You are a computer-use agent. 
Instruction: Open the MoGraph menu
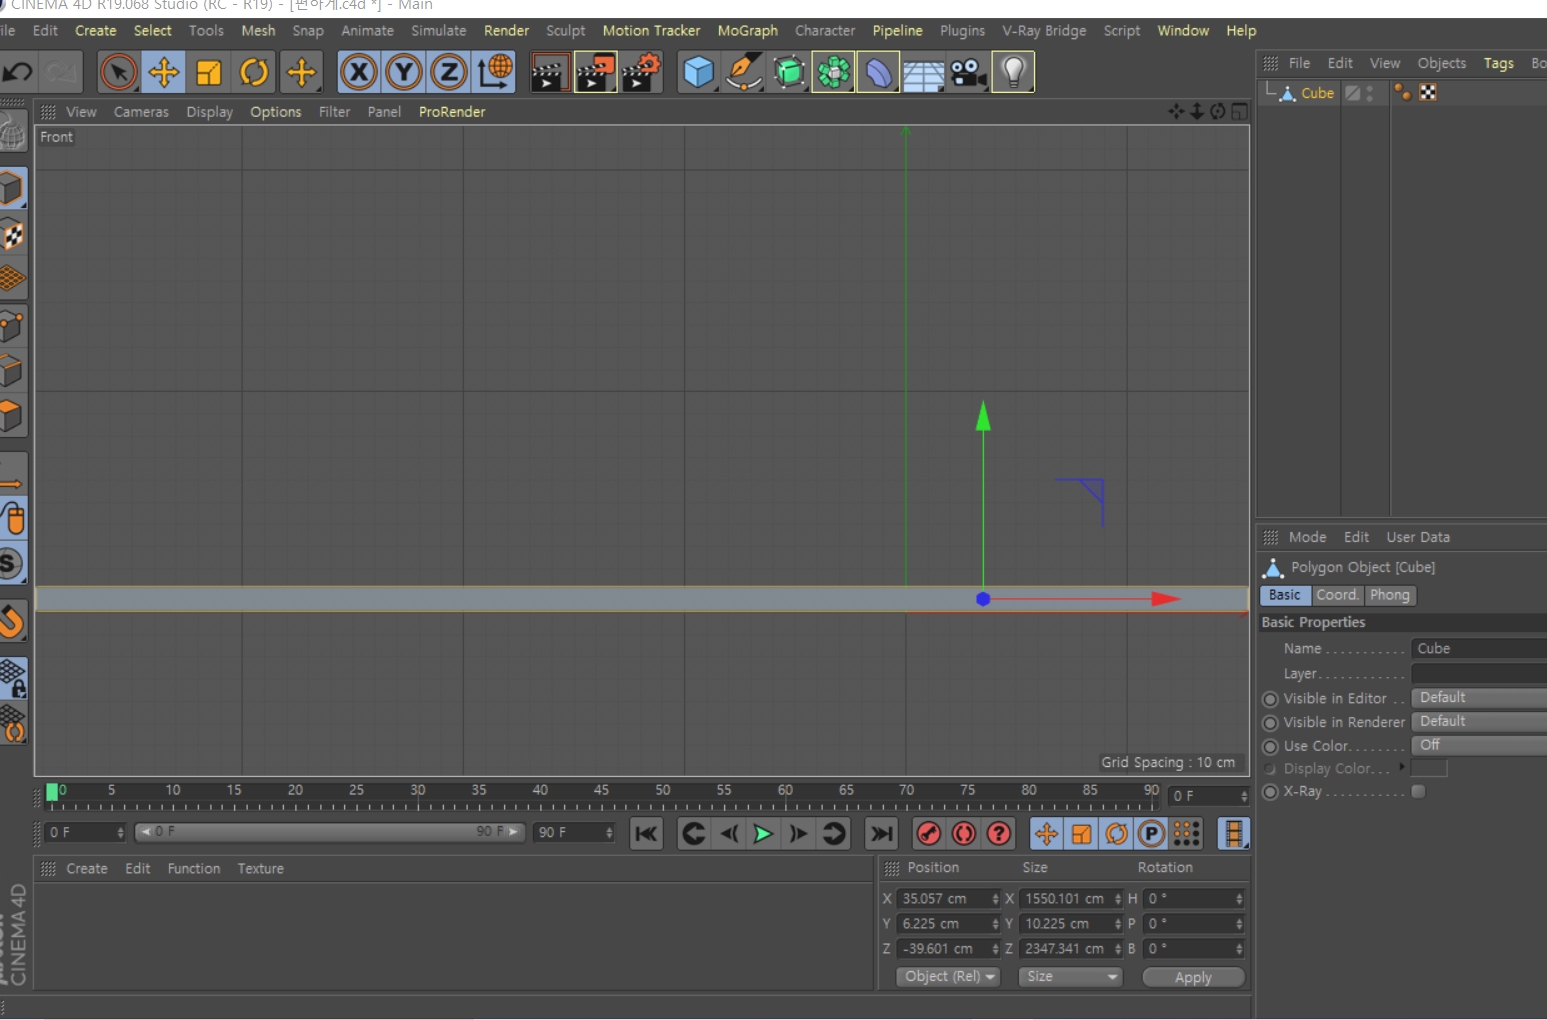click(747, 31)
